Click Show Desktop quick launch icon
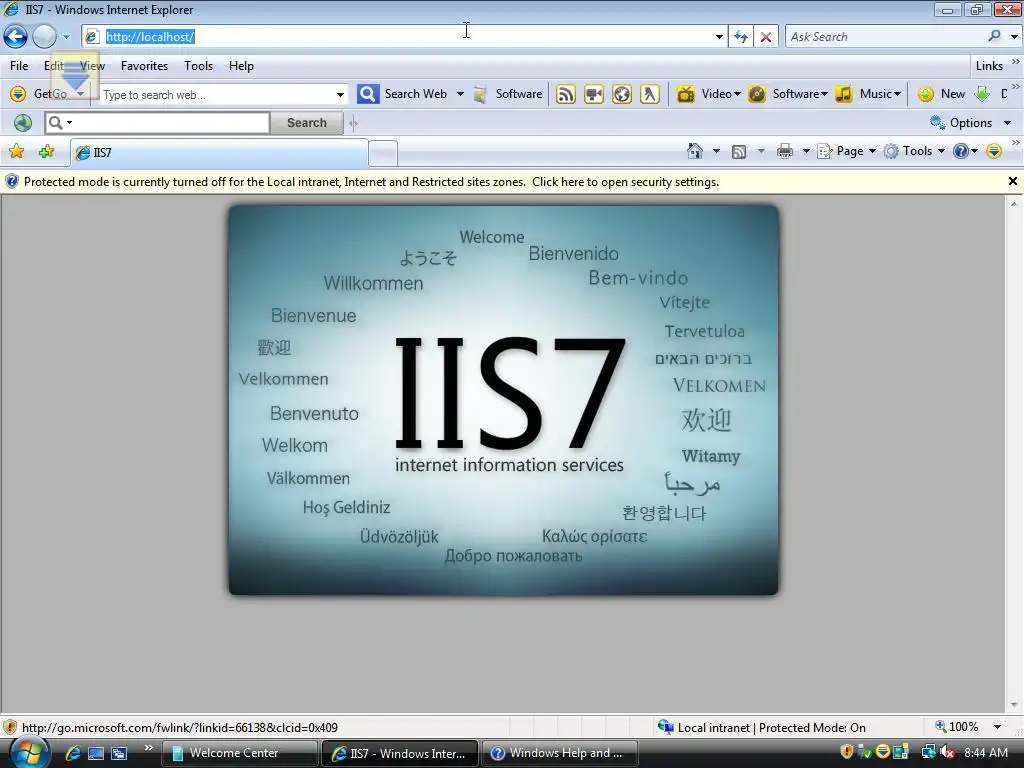 click(96, 753)
